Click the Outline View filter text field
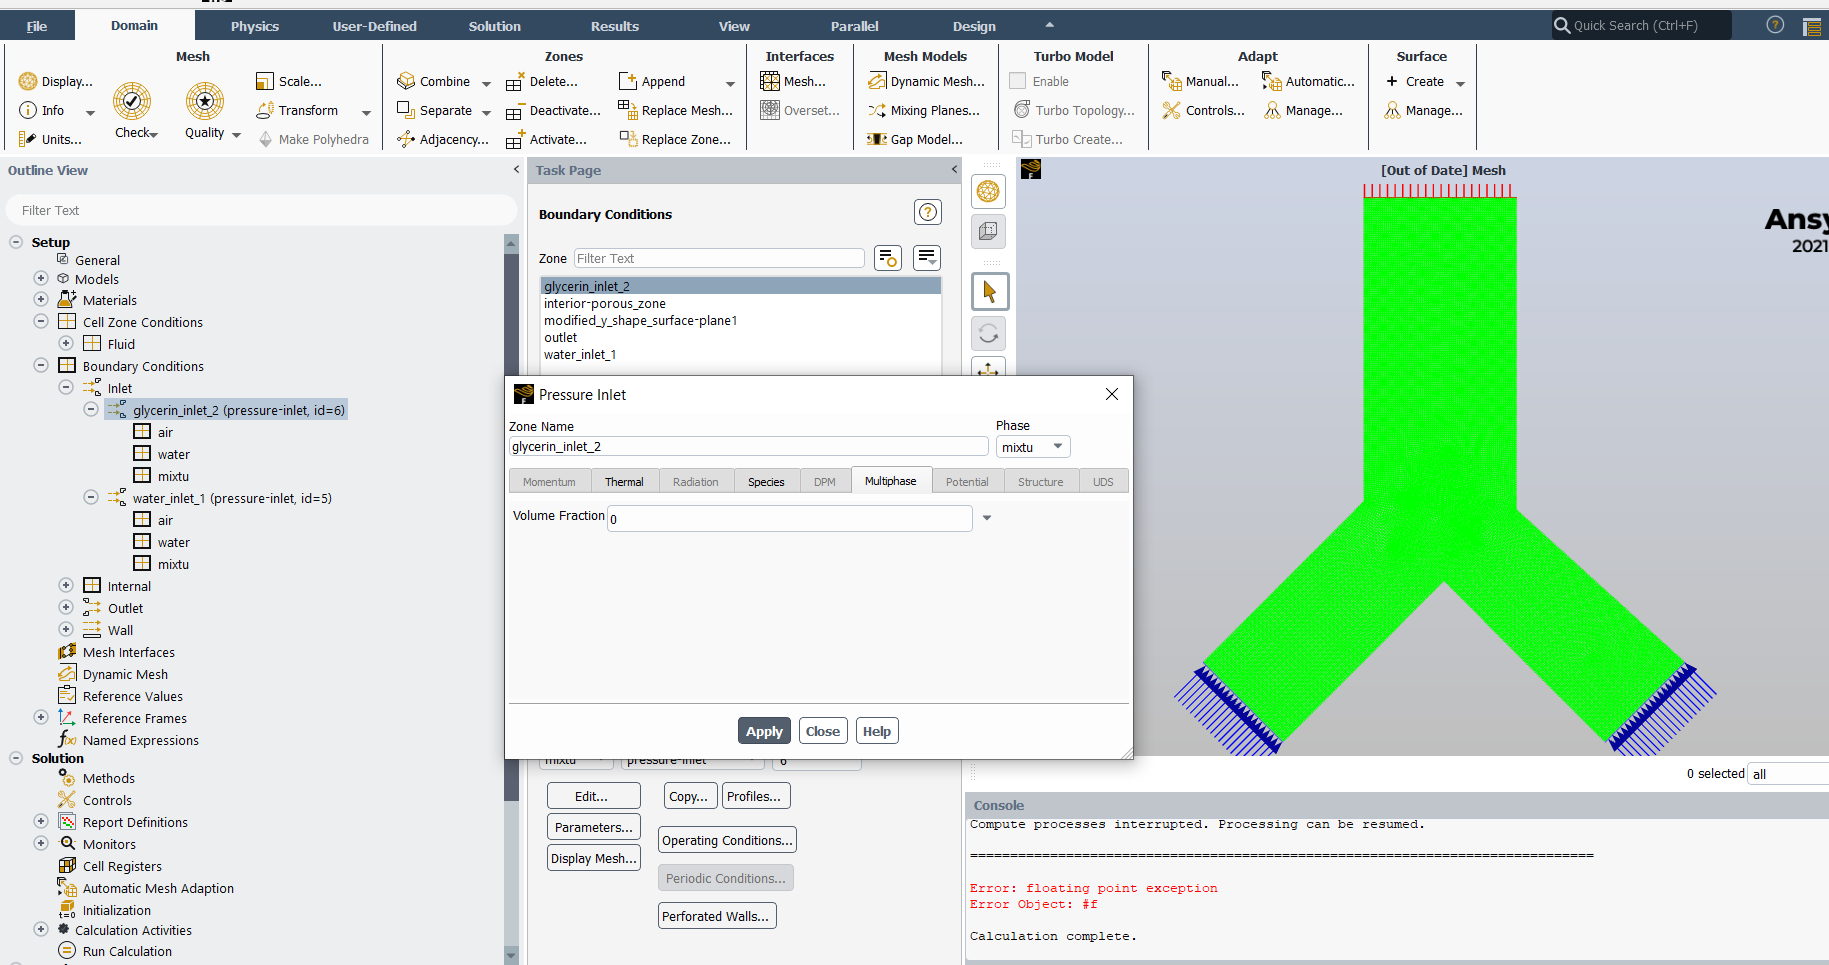1829x965 pixels. [261, 210]
